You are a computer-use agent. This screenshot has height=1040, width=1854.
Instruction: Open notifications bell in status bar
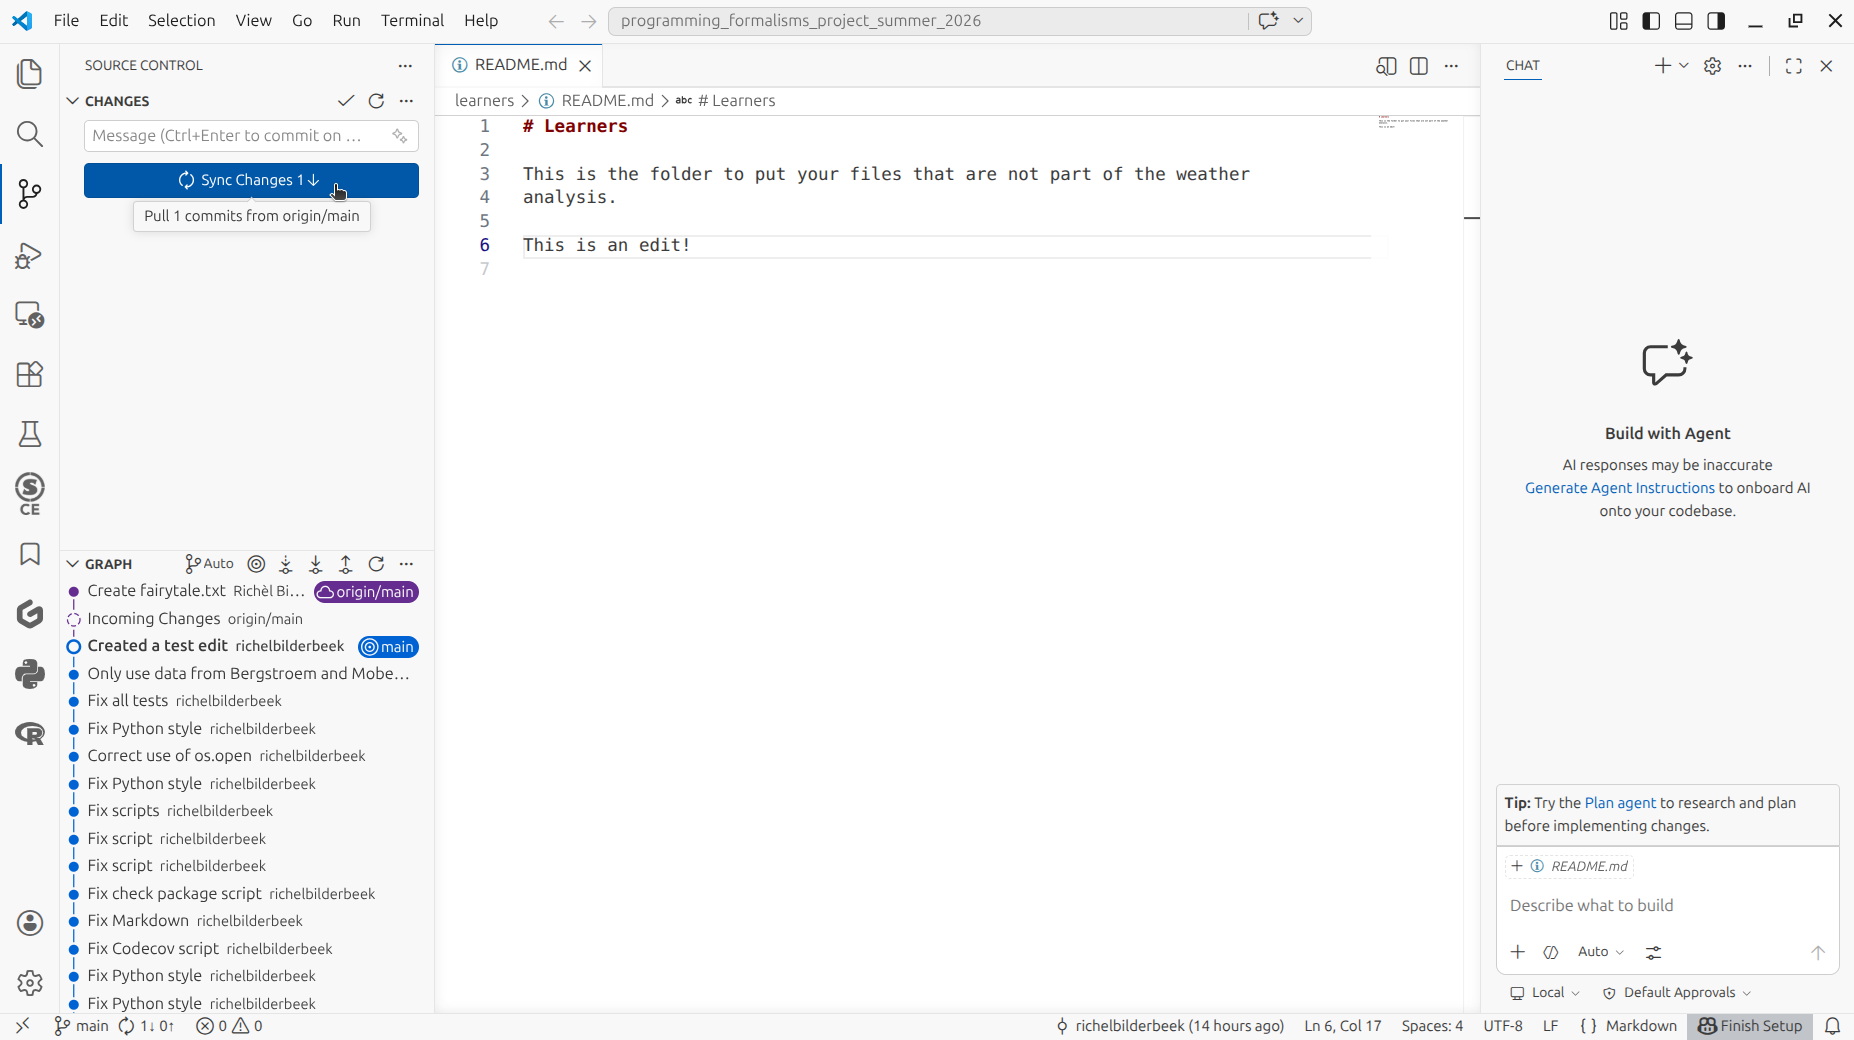click(1833, 1026)
